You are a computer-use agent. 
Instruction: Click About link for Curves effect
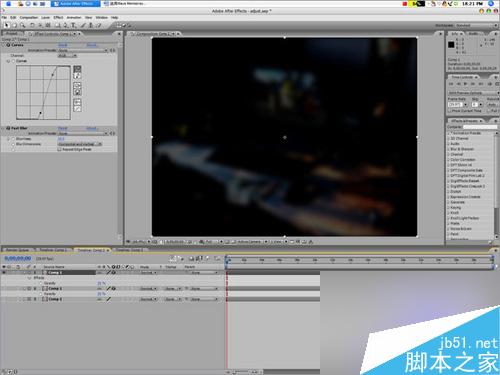point(91,45)
